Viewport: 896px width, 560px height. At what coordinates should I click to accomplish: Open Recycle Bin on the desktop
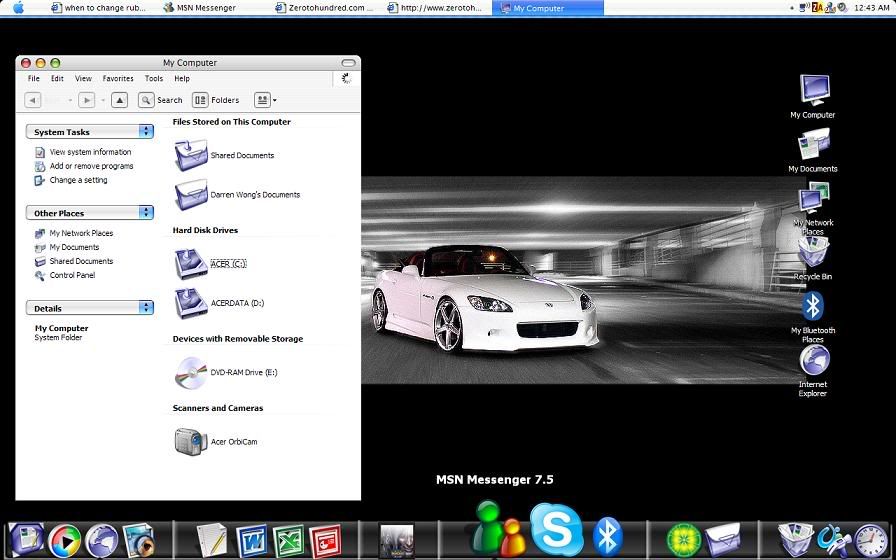coord(812,254)
